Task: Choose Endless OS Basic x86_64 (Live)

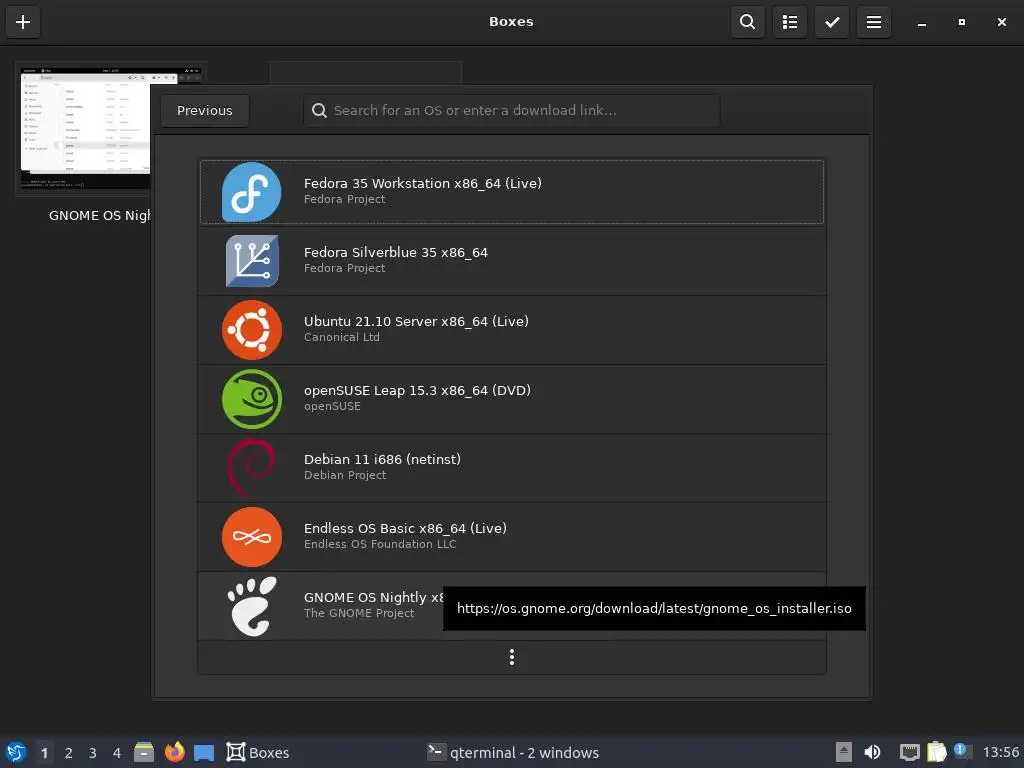Action: (x=511, y=537)
